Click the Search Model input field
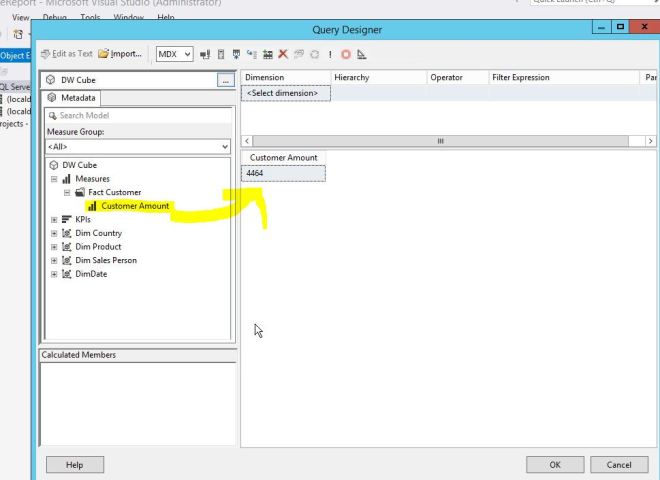Viewport: 660px width, 480px height. point(138,116)
